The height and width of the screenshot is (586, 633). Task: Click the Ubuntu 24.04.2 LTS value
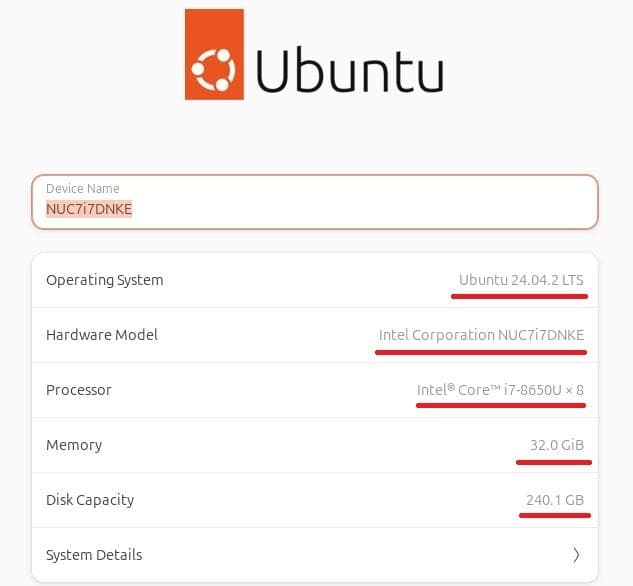(521, 280)
